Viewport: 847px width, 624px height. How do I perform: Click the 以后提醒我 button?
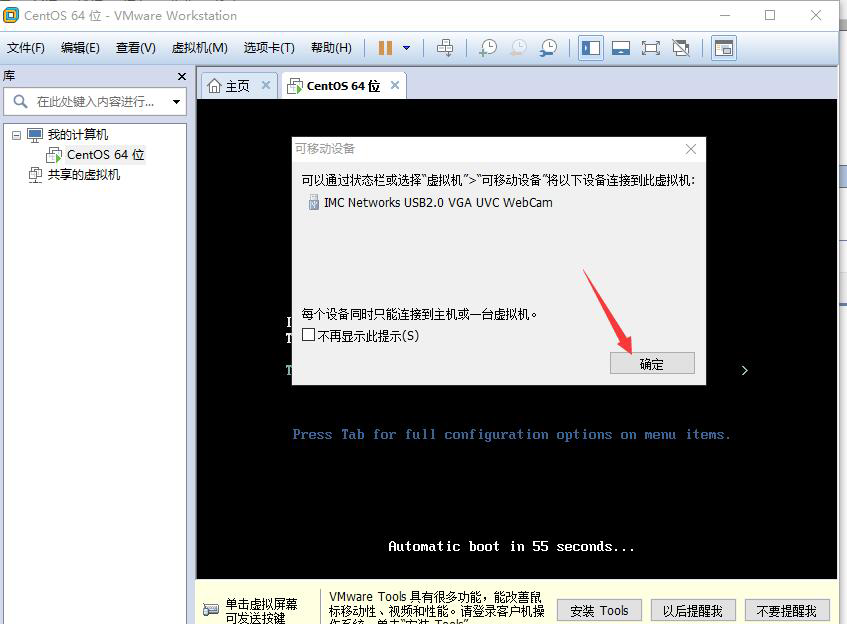tap(693, 611)
